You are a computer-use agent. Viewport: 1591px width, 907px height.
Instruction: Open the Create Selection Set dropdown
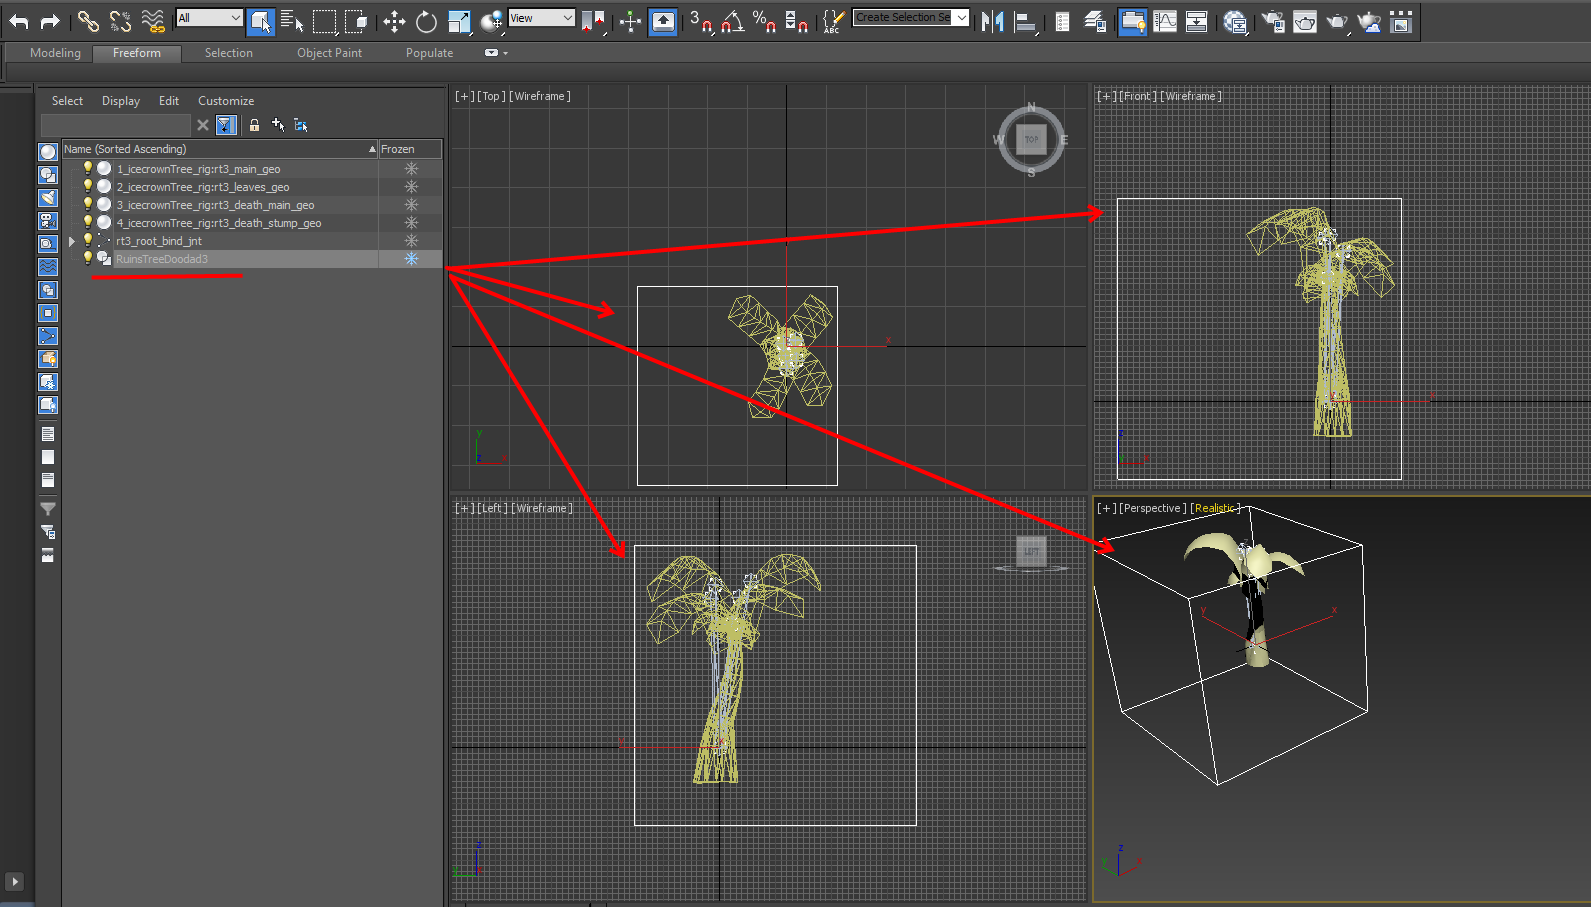coord(961,18)
